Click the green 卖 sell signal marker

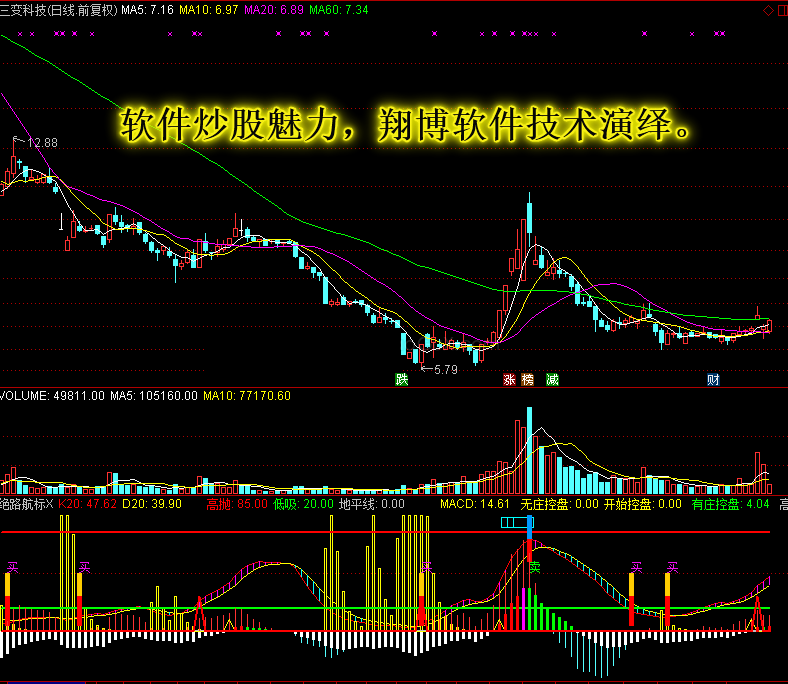(x=535, y=567)
